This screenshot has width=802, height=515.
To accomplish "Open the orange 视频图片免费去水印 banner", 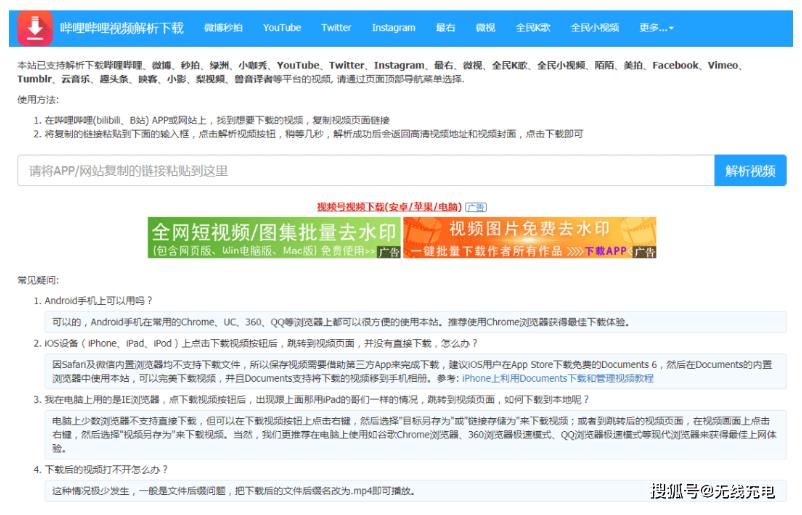I will 529,237.
